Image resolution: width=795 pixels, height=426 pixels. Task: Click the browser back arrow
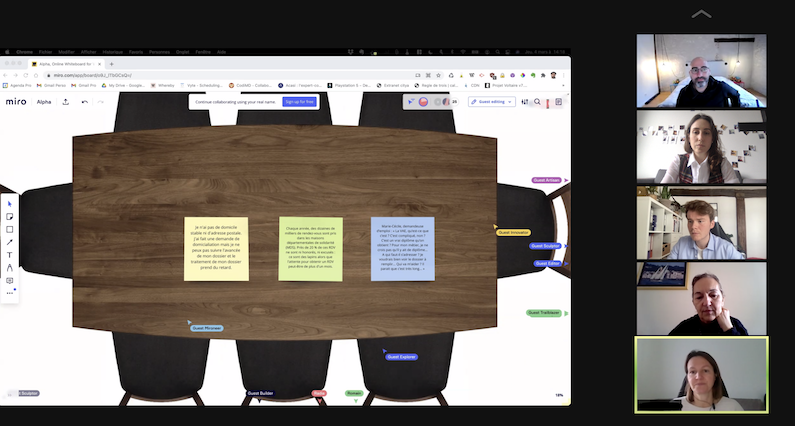[6, 75]
